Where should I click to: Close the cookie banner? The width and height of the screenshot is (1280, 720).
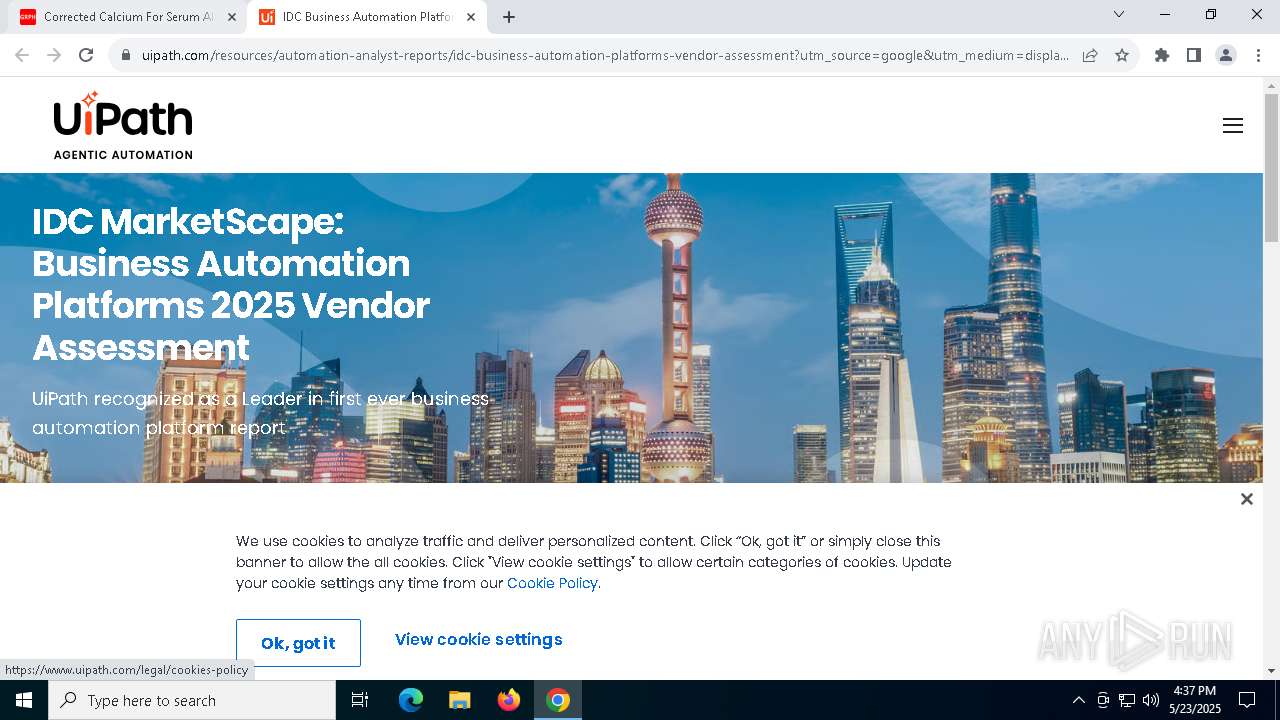(1246, 499)
